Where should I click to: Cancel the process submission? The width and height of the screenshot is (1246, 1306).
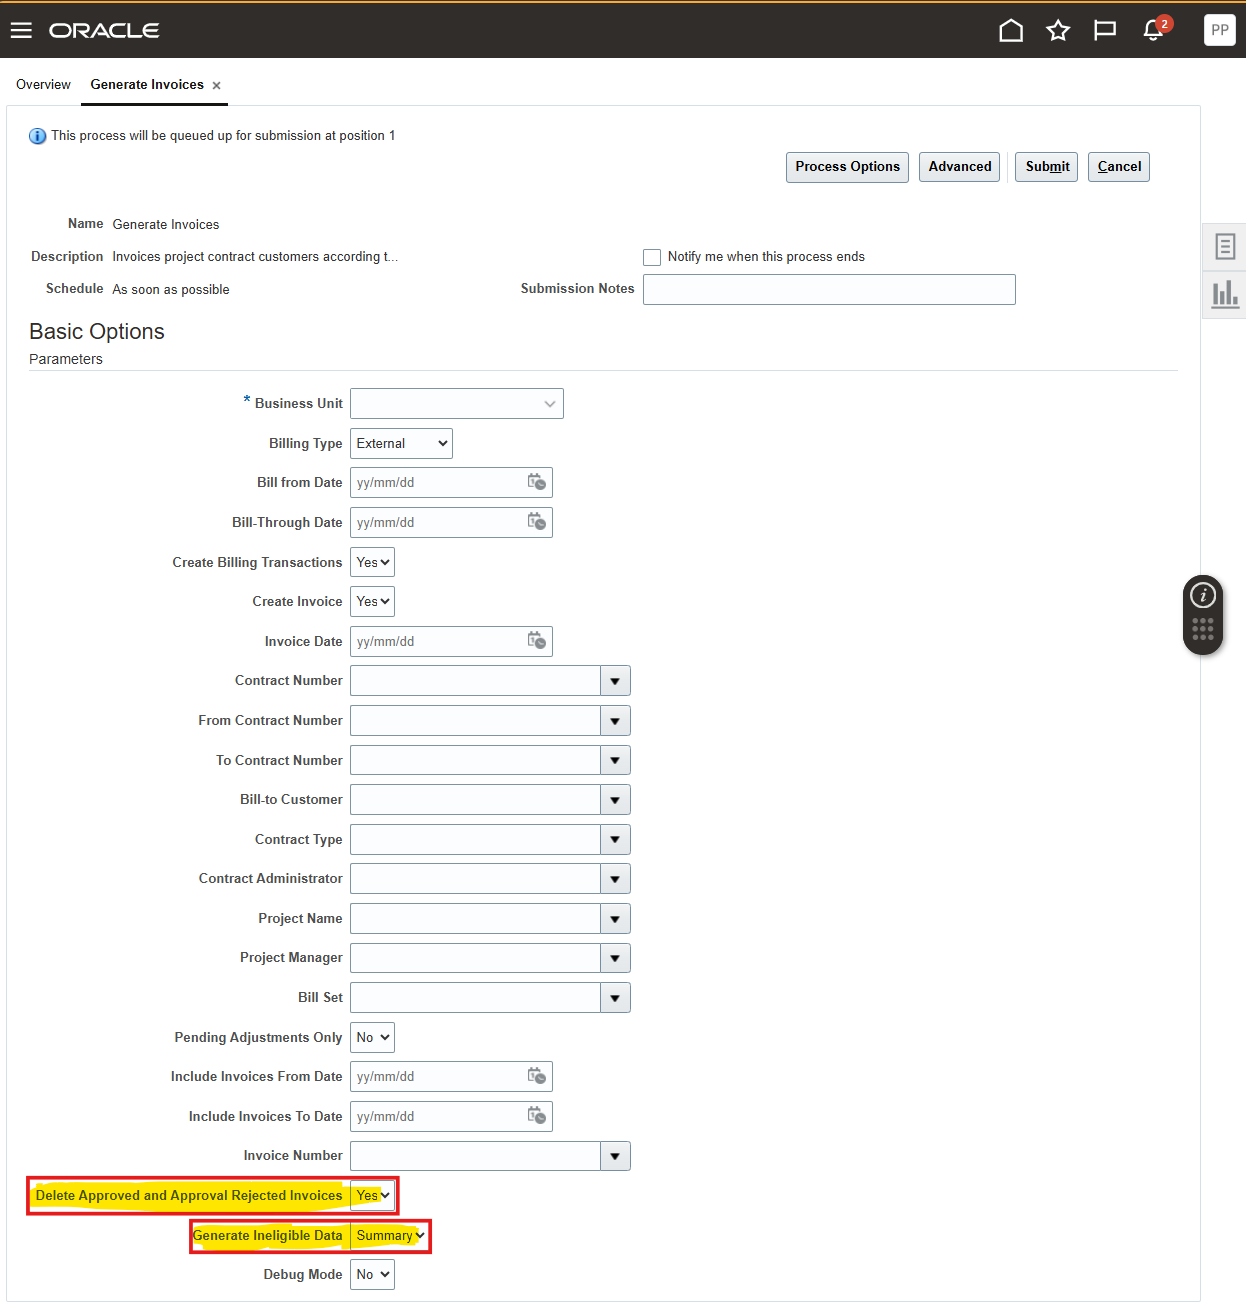[x=1119, y=167]
